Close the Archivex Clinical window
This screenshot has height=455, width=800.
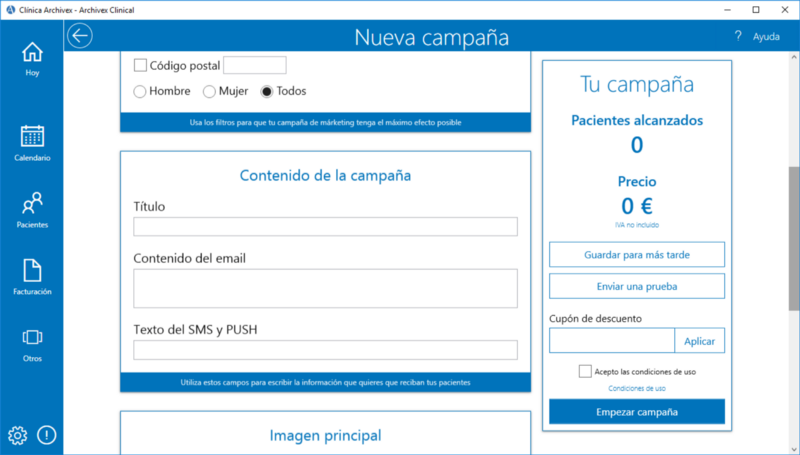click(x=785, y=10)
